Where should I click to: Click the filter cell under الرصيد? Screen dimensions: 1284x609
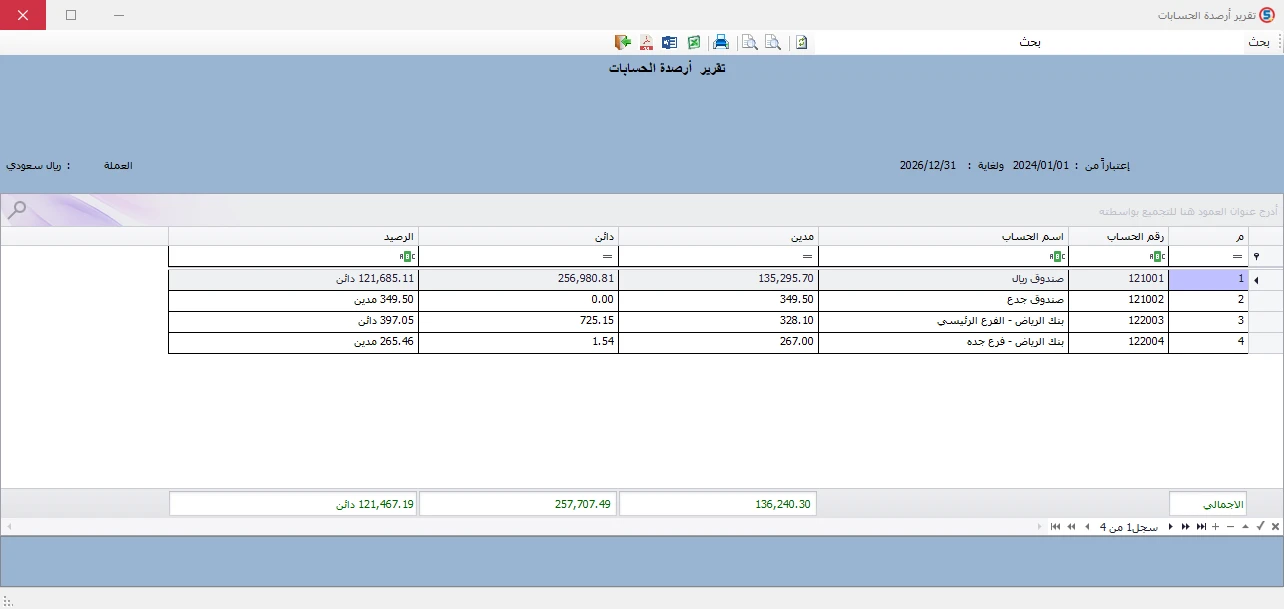(x=293, y=256)
